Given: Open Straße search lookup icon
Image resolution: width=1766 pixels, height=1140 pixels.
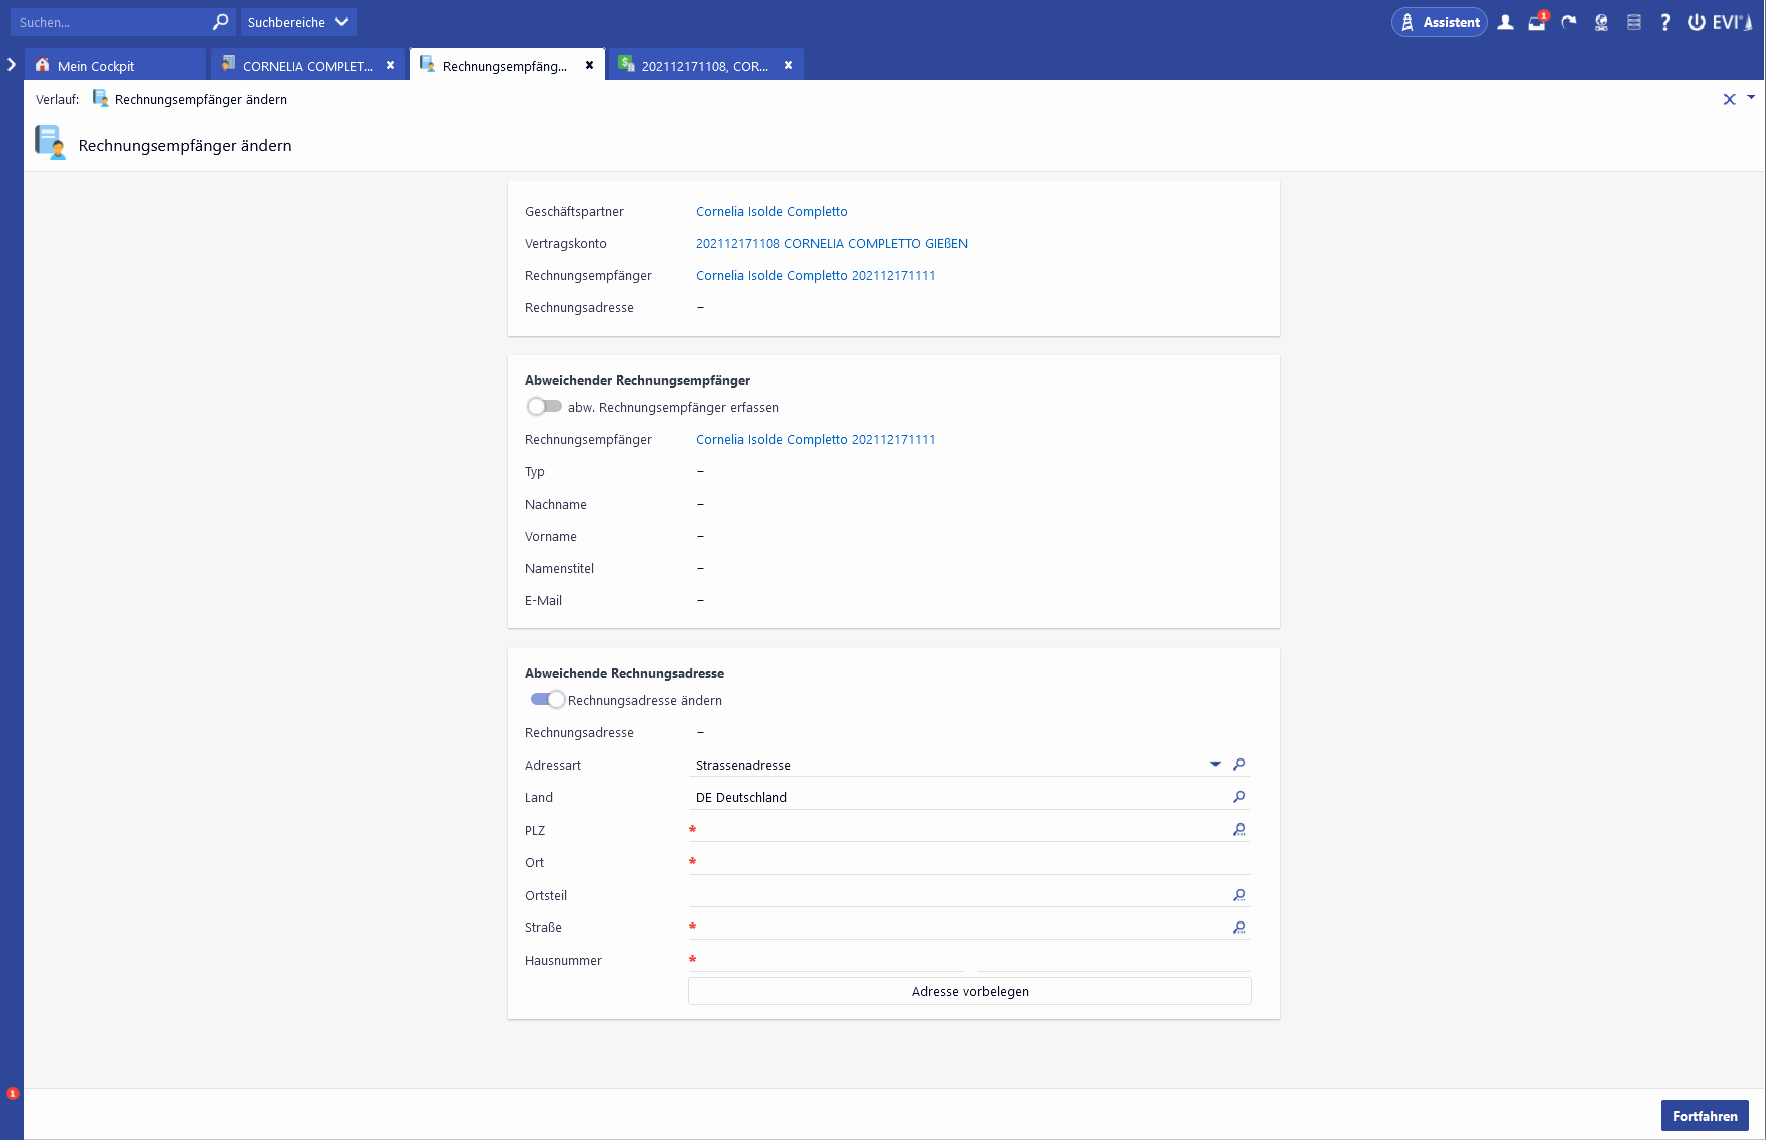Looking at the screenshot, I should click(x=1239, y=928).
